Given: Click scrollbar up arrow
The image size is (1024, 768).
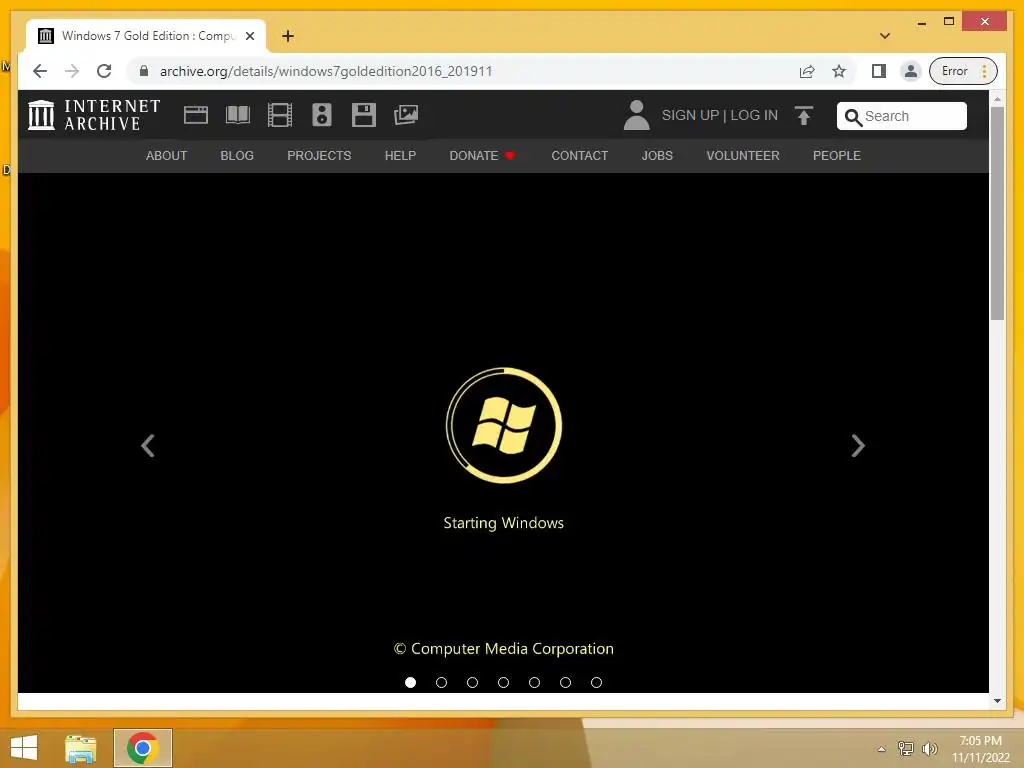Looking at the screenshot, I should (997, 99).
